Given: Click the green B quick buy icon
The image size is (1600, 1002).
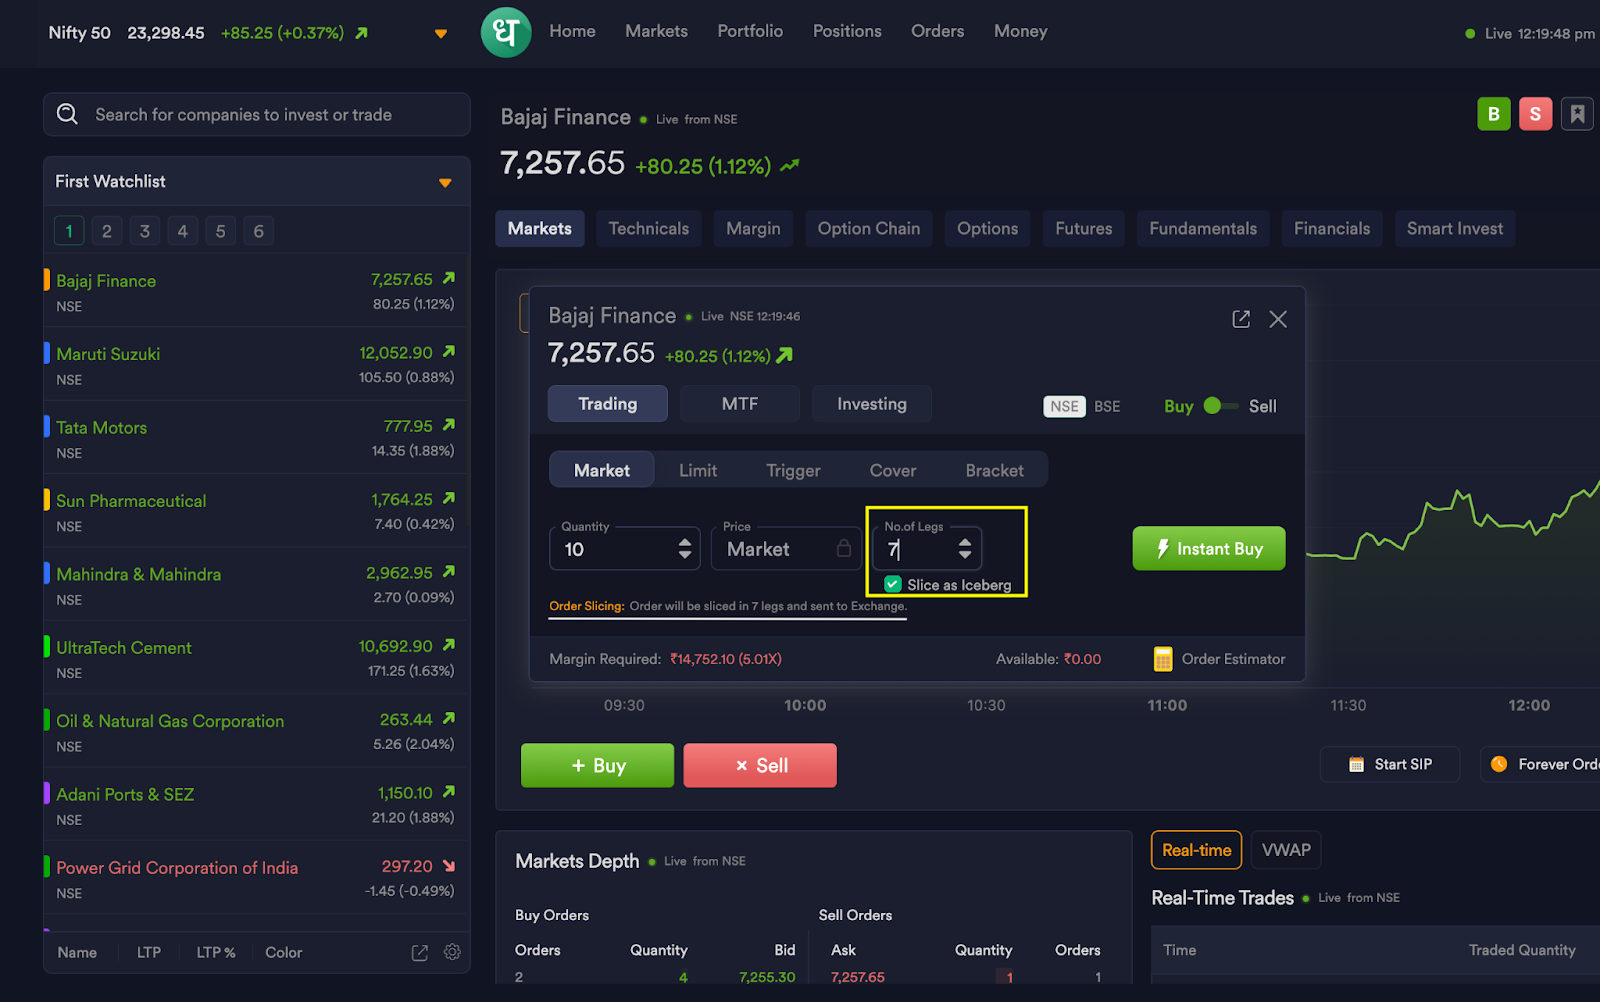Looking at the screenshot, I should point(1494,114).
